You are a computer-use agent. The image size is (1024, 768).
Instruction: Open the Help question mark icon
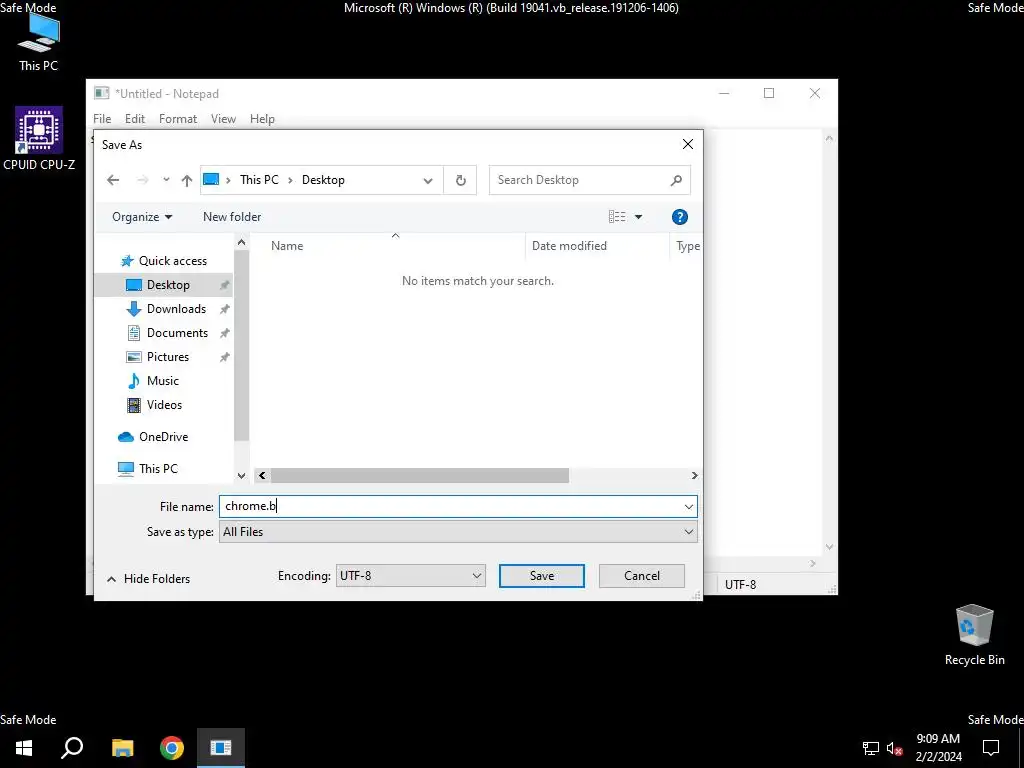coord(679,217)
